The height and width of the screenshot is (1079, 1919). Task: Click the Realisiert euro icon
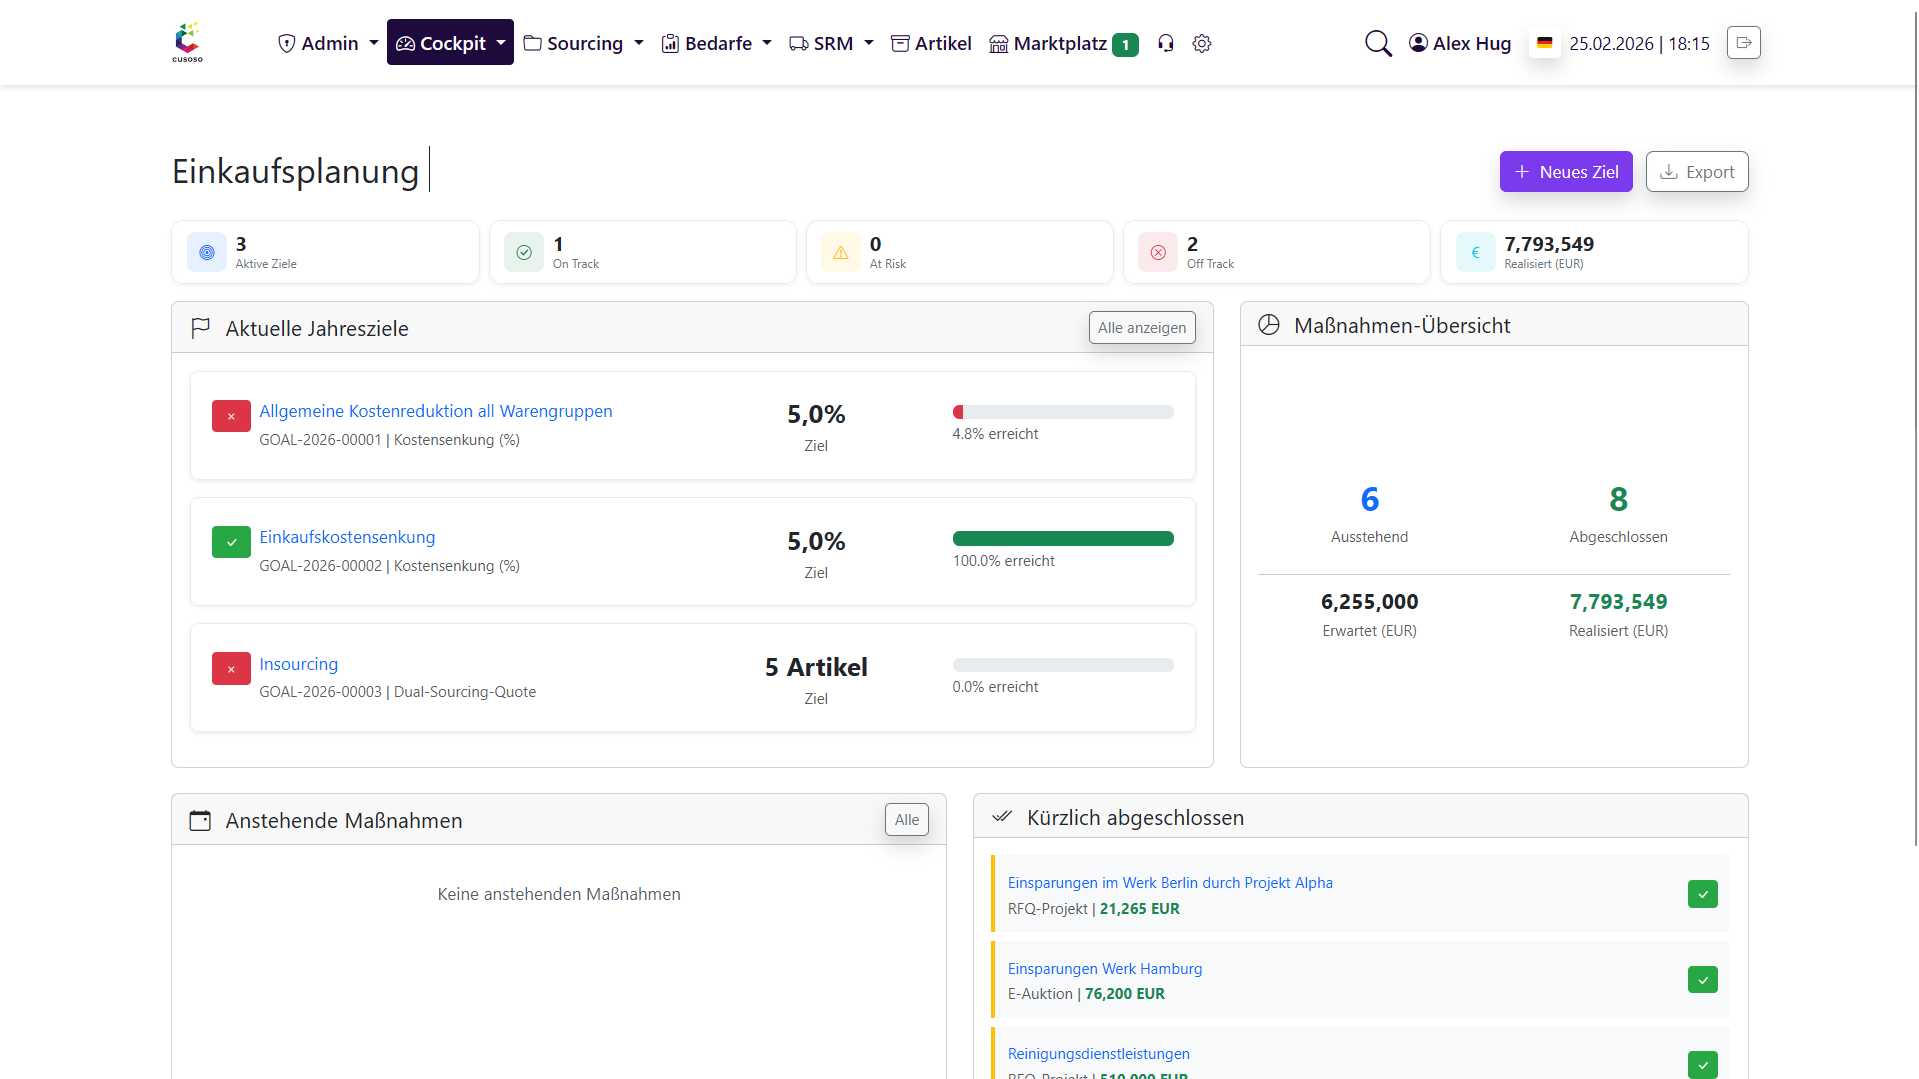tap(1475, 252)
